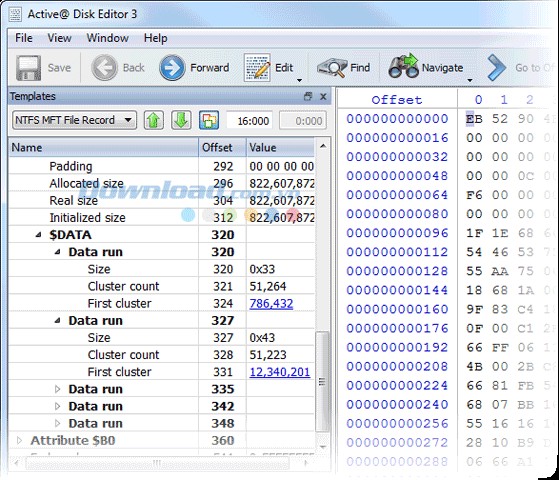Expand the Data run at offset 335
The height and width of the screenshot is (480, 559).
pyautogui.click(x=57, y=389)
